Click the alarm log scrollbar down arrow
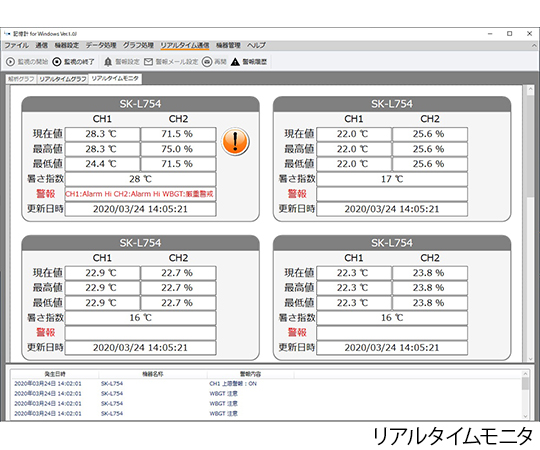Image resolution: width=540 pixels, height=450 pixels. (x=525, y=416)
